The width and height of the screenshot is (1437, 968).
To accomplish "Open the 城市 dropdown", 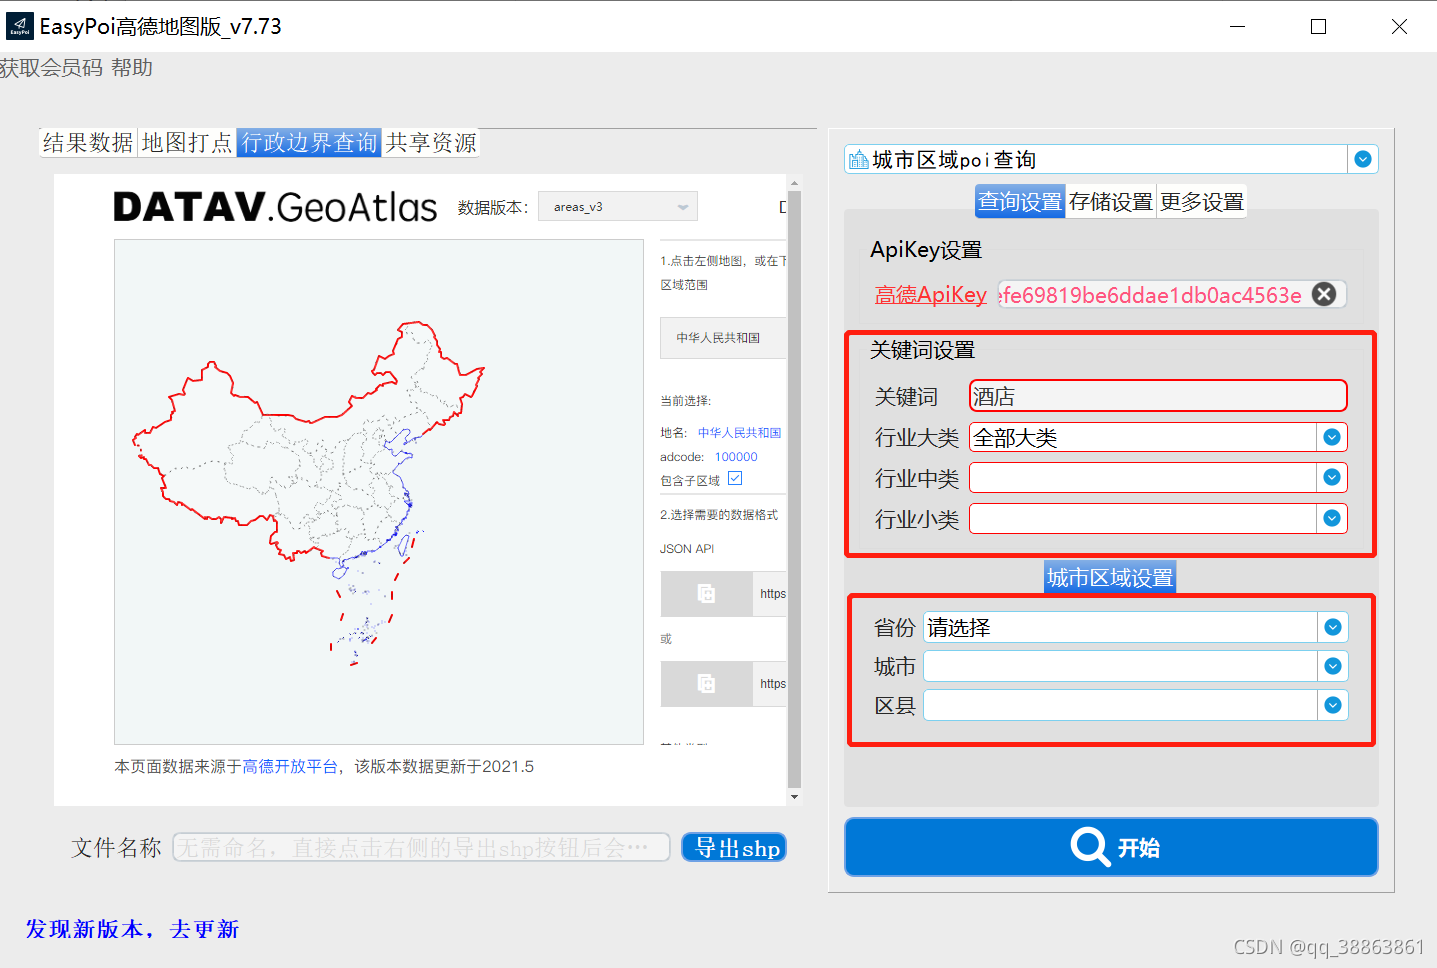I will pos(1333,666).
